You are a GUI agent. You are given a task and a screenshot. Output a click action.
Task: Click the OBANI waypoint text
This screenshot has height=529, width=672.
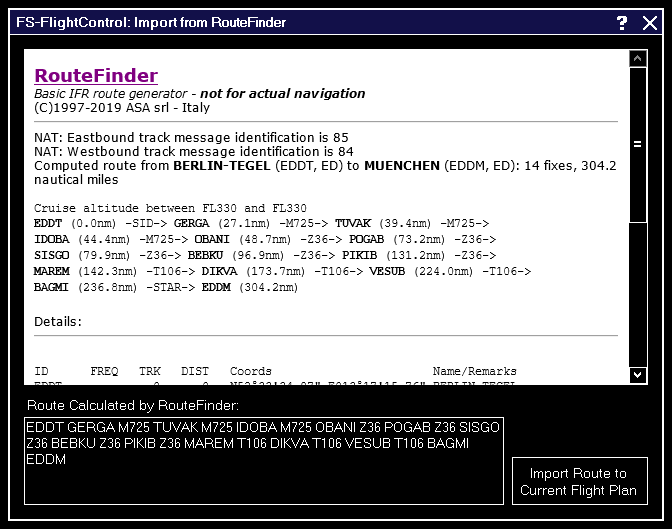(x=212, y=239)
